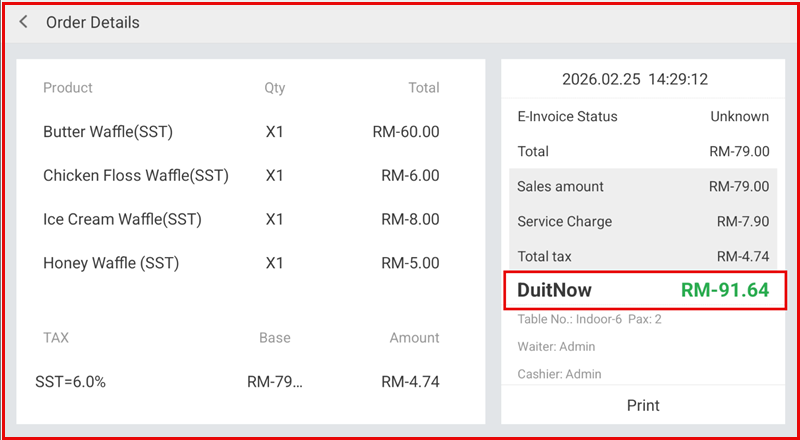The width and height of the screenshot is (800, 440).
Task: Click the Service Charge line
Action: pyautogui.click(x=642, y=222)
